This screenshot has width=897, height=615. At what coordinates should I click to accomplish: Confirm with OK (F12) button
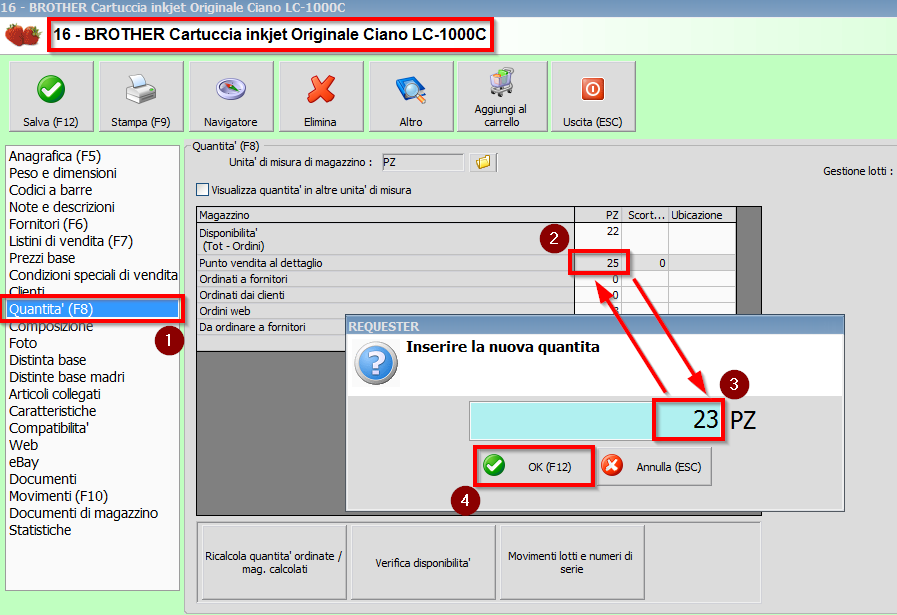click(x=534, y=466)
